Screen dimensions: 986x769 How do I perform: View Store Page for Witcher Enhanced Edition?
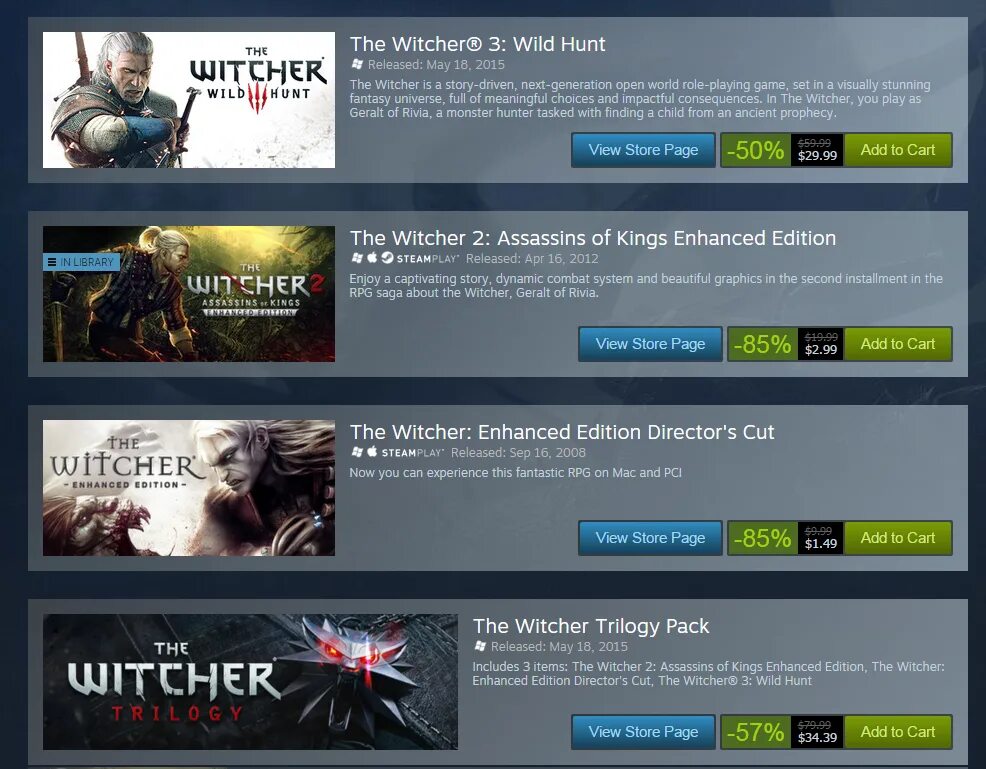click(650, 538)
